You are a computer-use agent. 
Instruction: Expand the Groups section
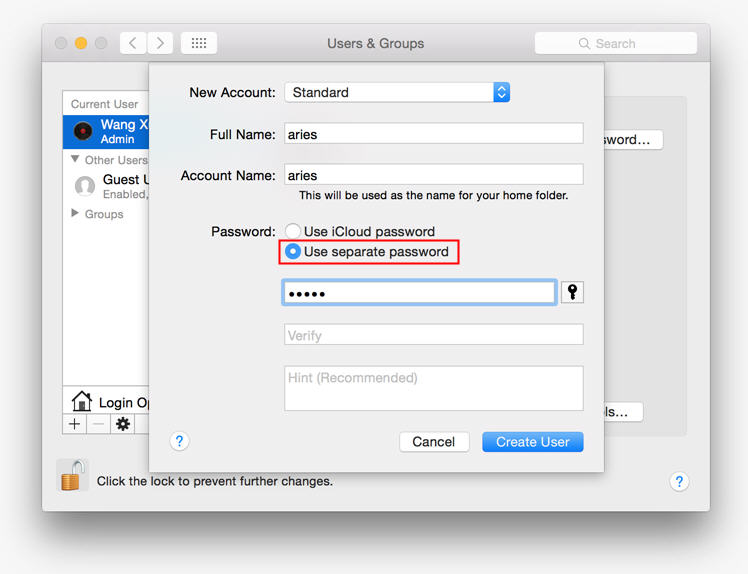[75, 213]
